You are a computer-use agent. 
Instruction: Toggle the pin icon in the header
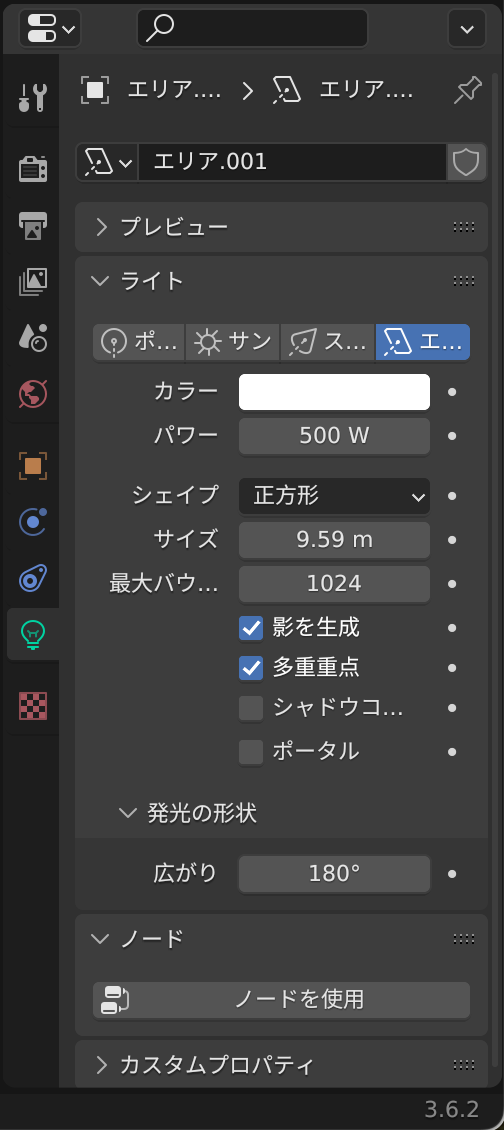coord(468,90)
